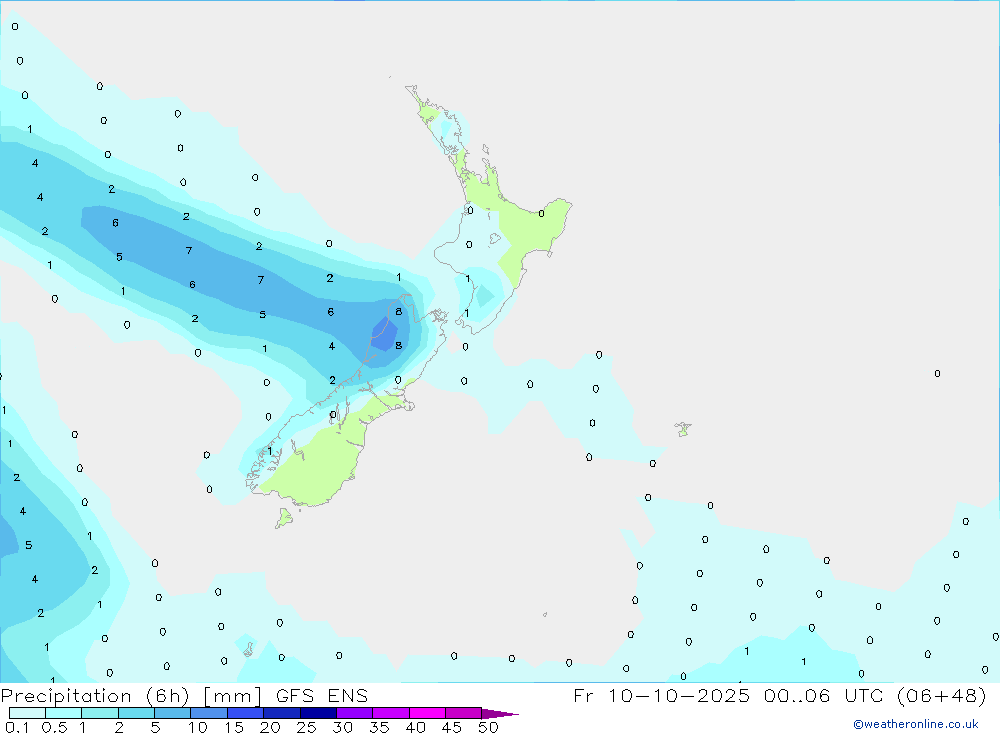Pick the 15–20 mm legend swatch

(246, 713)
